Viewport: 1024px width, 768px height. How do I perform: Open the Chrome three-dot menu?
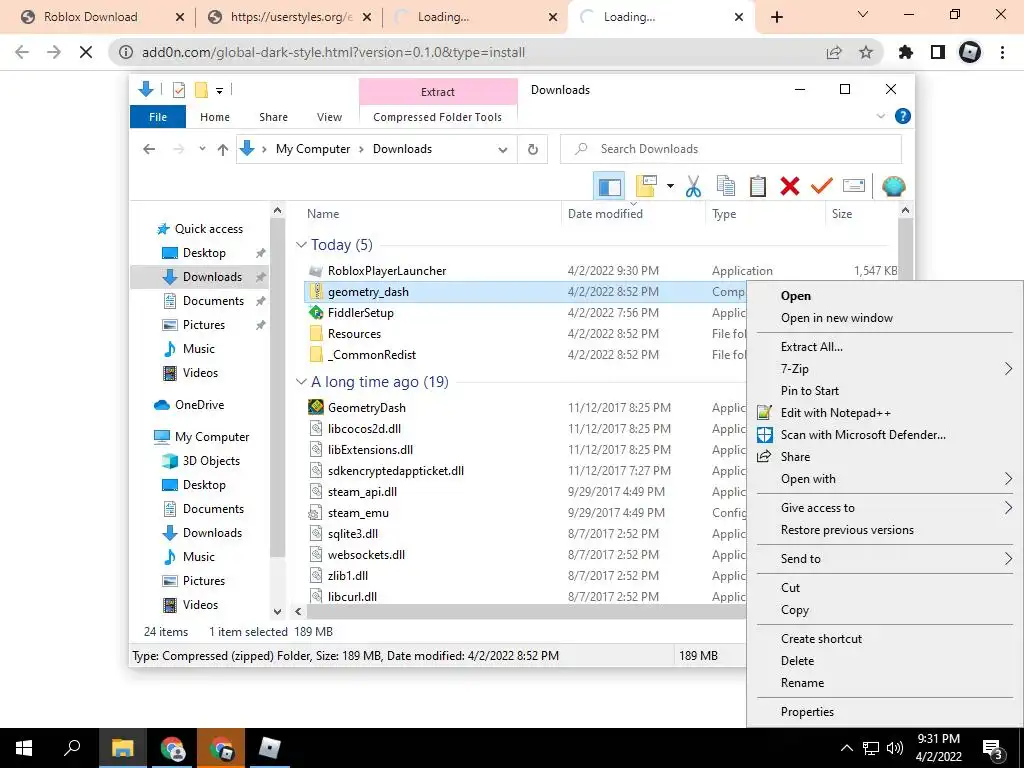(x=1002, y=52)
